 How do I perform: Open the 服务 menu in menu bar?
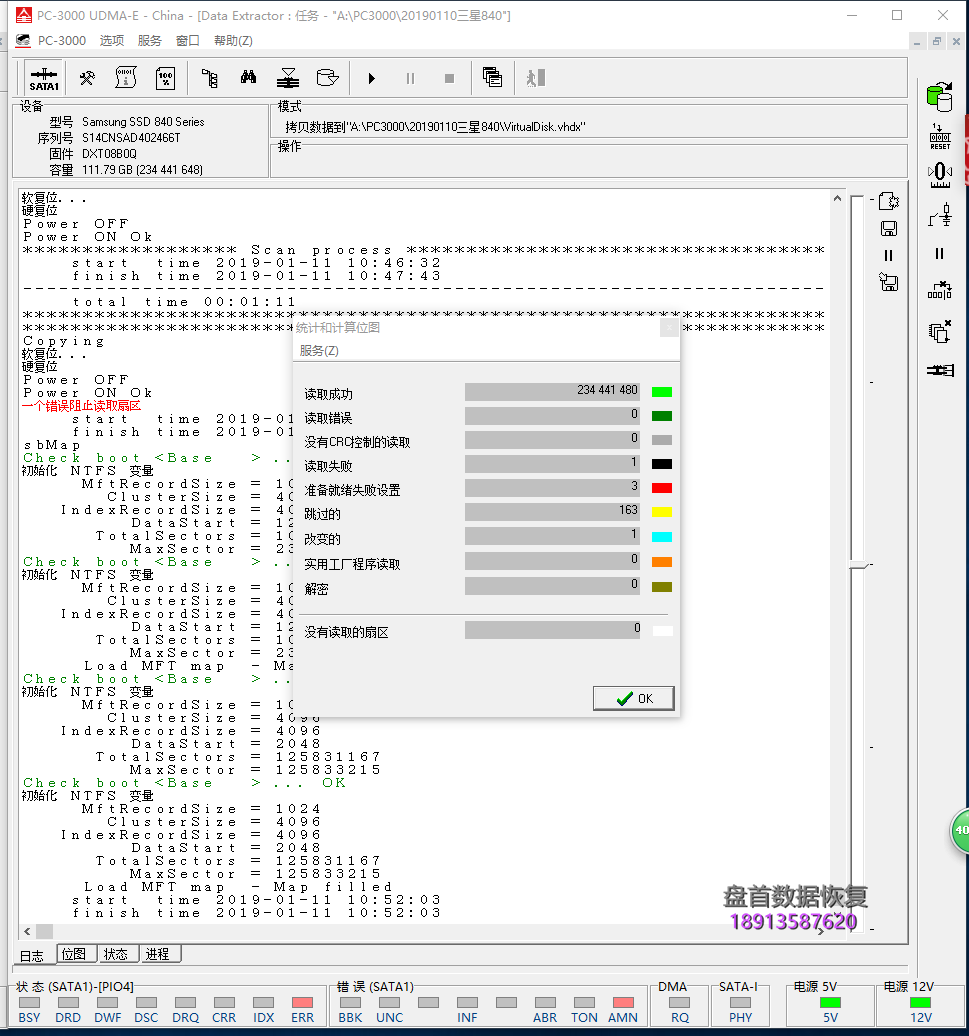point(150,41)
